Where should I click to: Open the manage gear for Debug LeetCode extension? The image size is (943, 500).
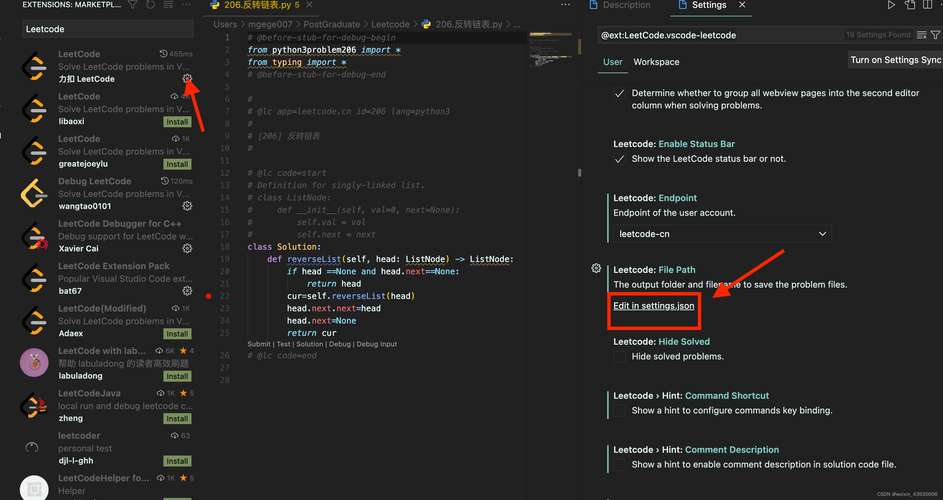coord(187,206)
